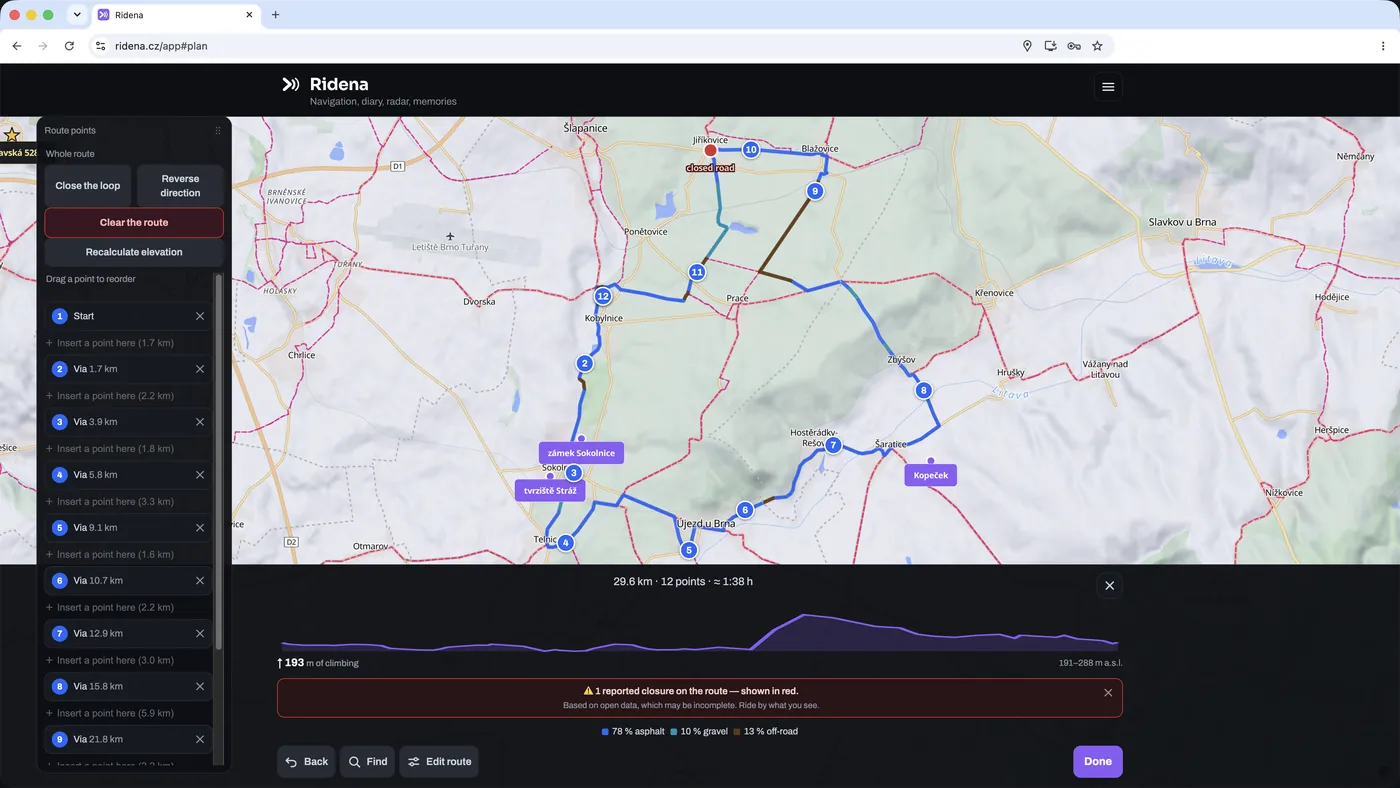Click the elevation profile chart peak
Image resolution: width=1400 pixels, height=788 pixels.
pos(803,616)
